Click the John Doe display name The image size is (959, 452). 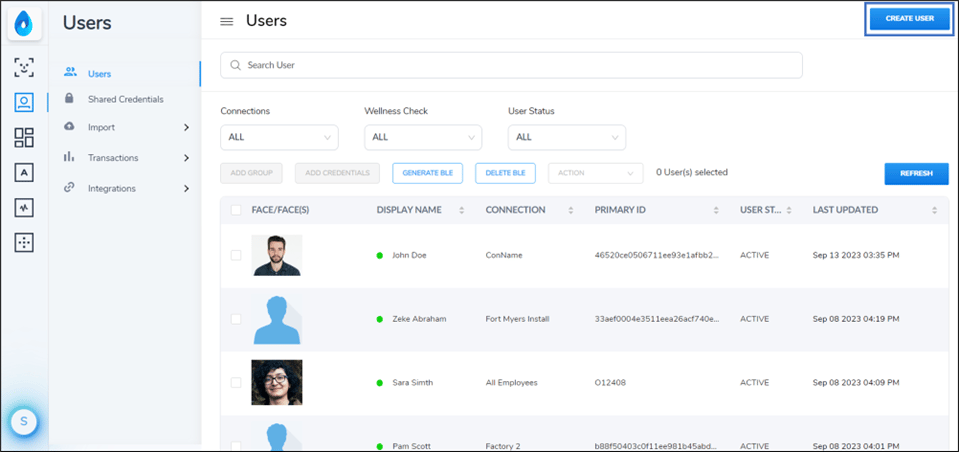(x=409, y=255)
